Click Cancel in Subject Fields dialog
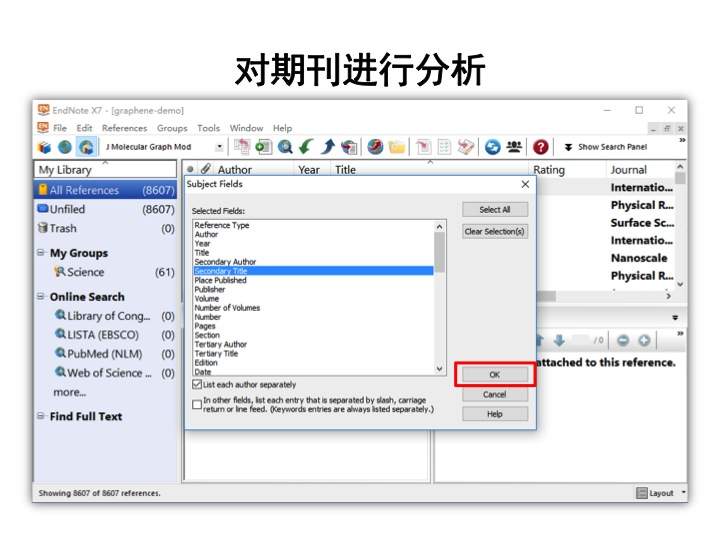This screenshot has width=720, height=540. (x=495, y=394)
